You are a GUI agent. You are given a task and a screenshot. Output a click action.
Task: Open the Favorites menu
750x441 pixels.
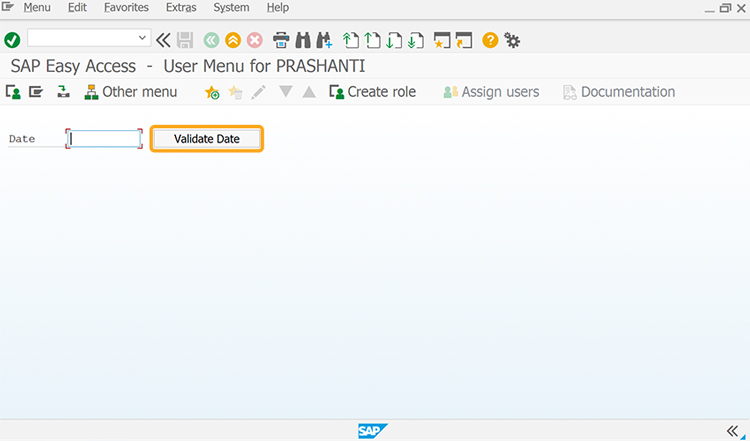(x=126, y=8)
